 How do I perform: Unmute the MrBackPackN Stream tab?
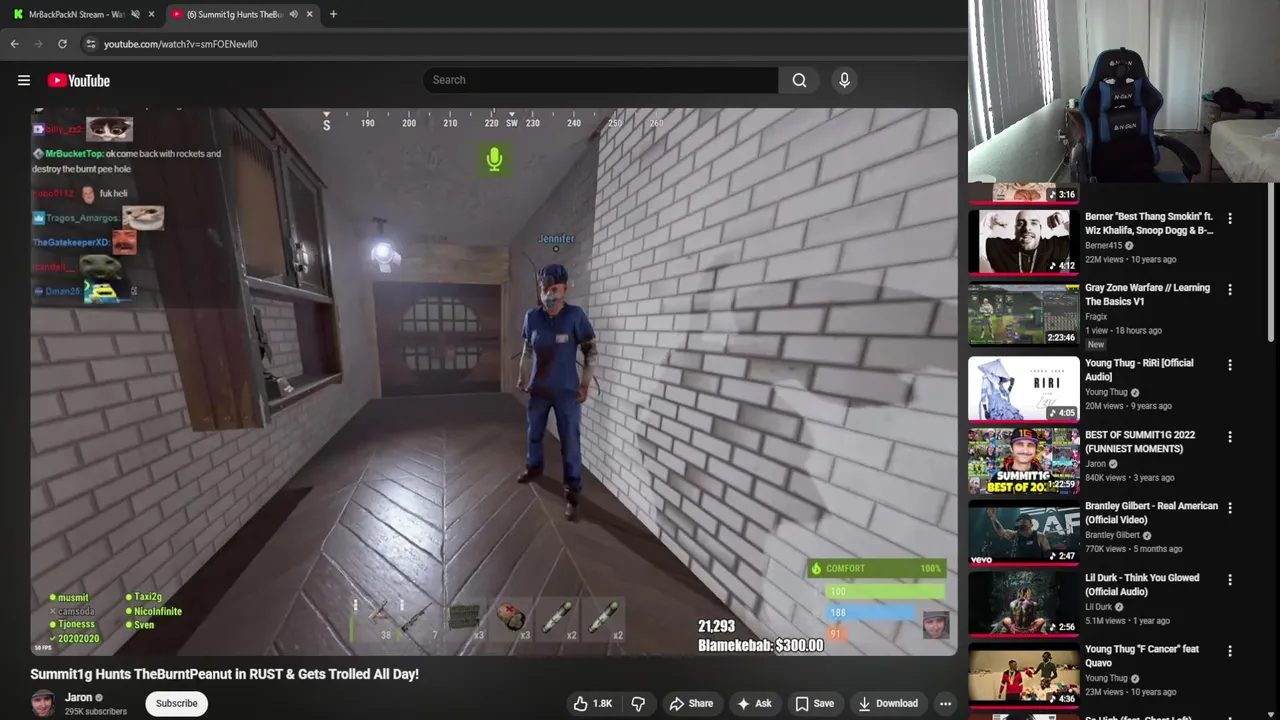point(135,14)
